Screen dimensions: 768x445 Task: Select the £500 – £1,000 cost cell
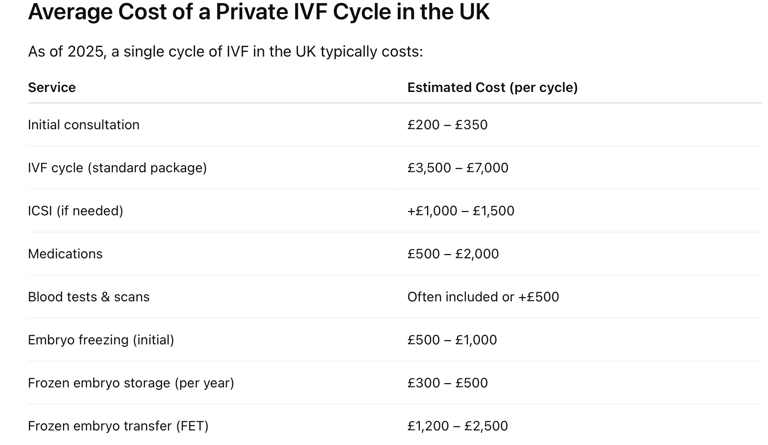[x=452, y=340]
